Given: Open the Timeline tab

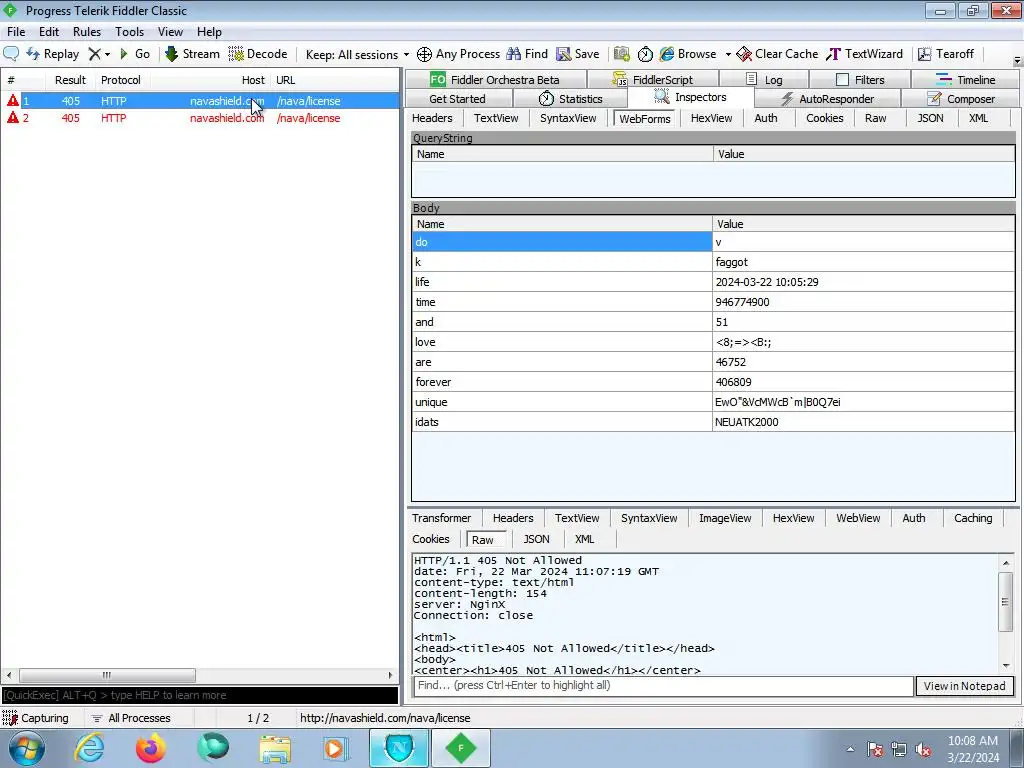Looking at the screenshot, I should pos(966,80).
